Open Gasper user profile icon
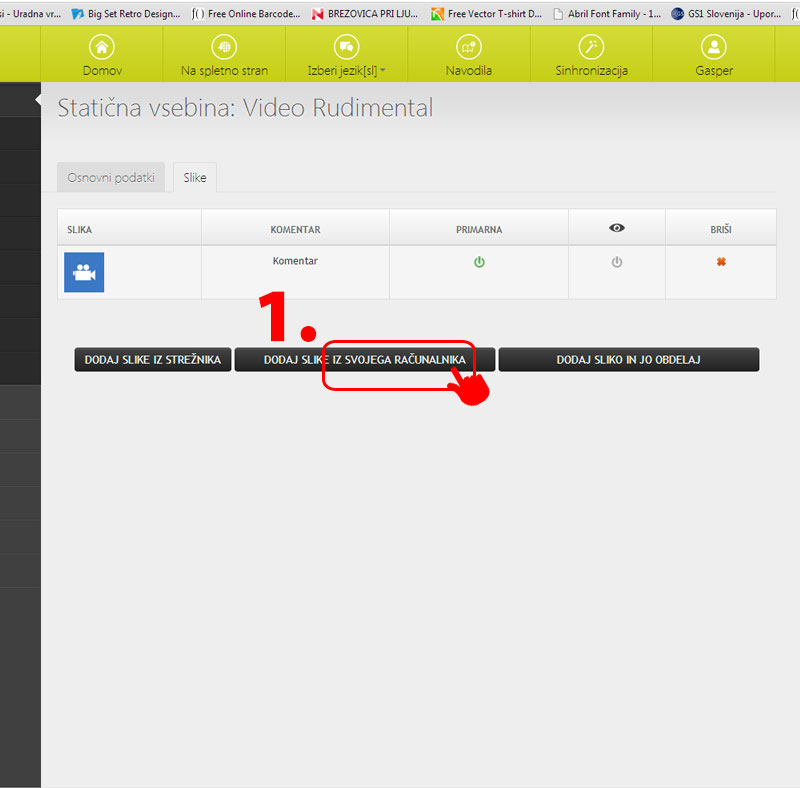The image size is (800, 788). 714,47
